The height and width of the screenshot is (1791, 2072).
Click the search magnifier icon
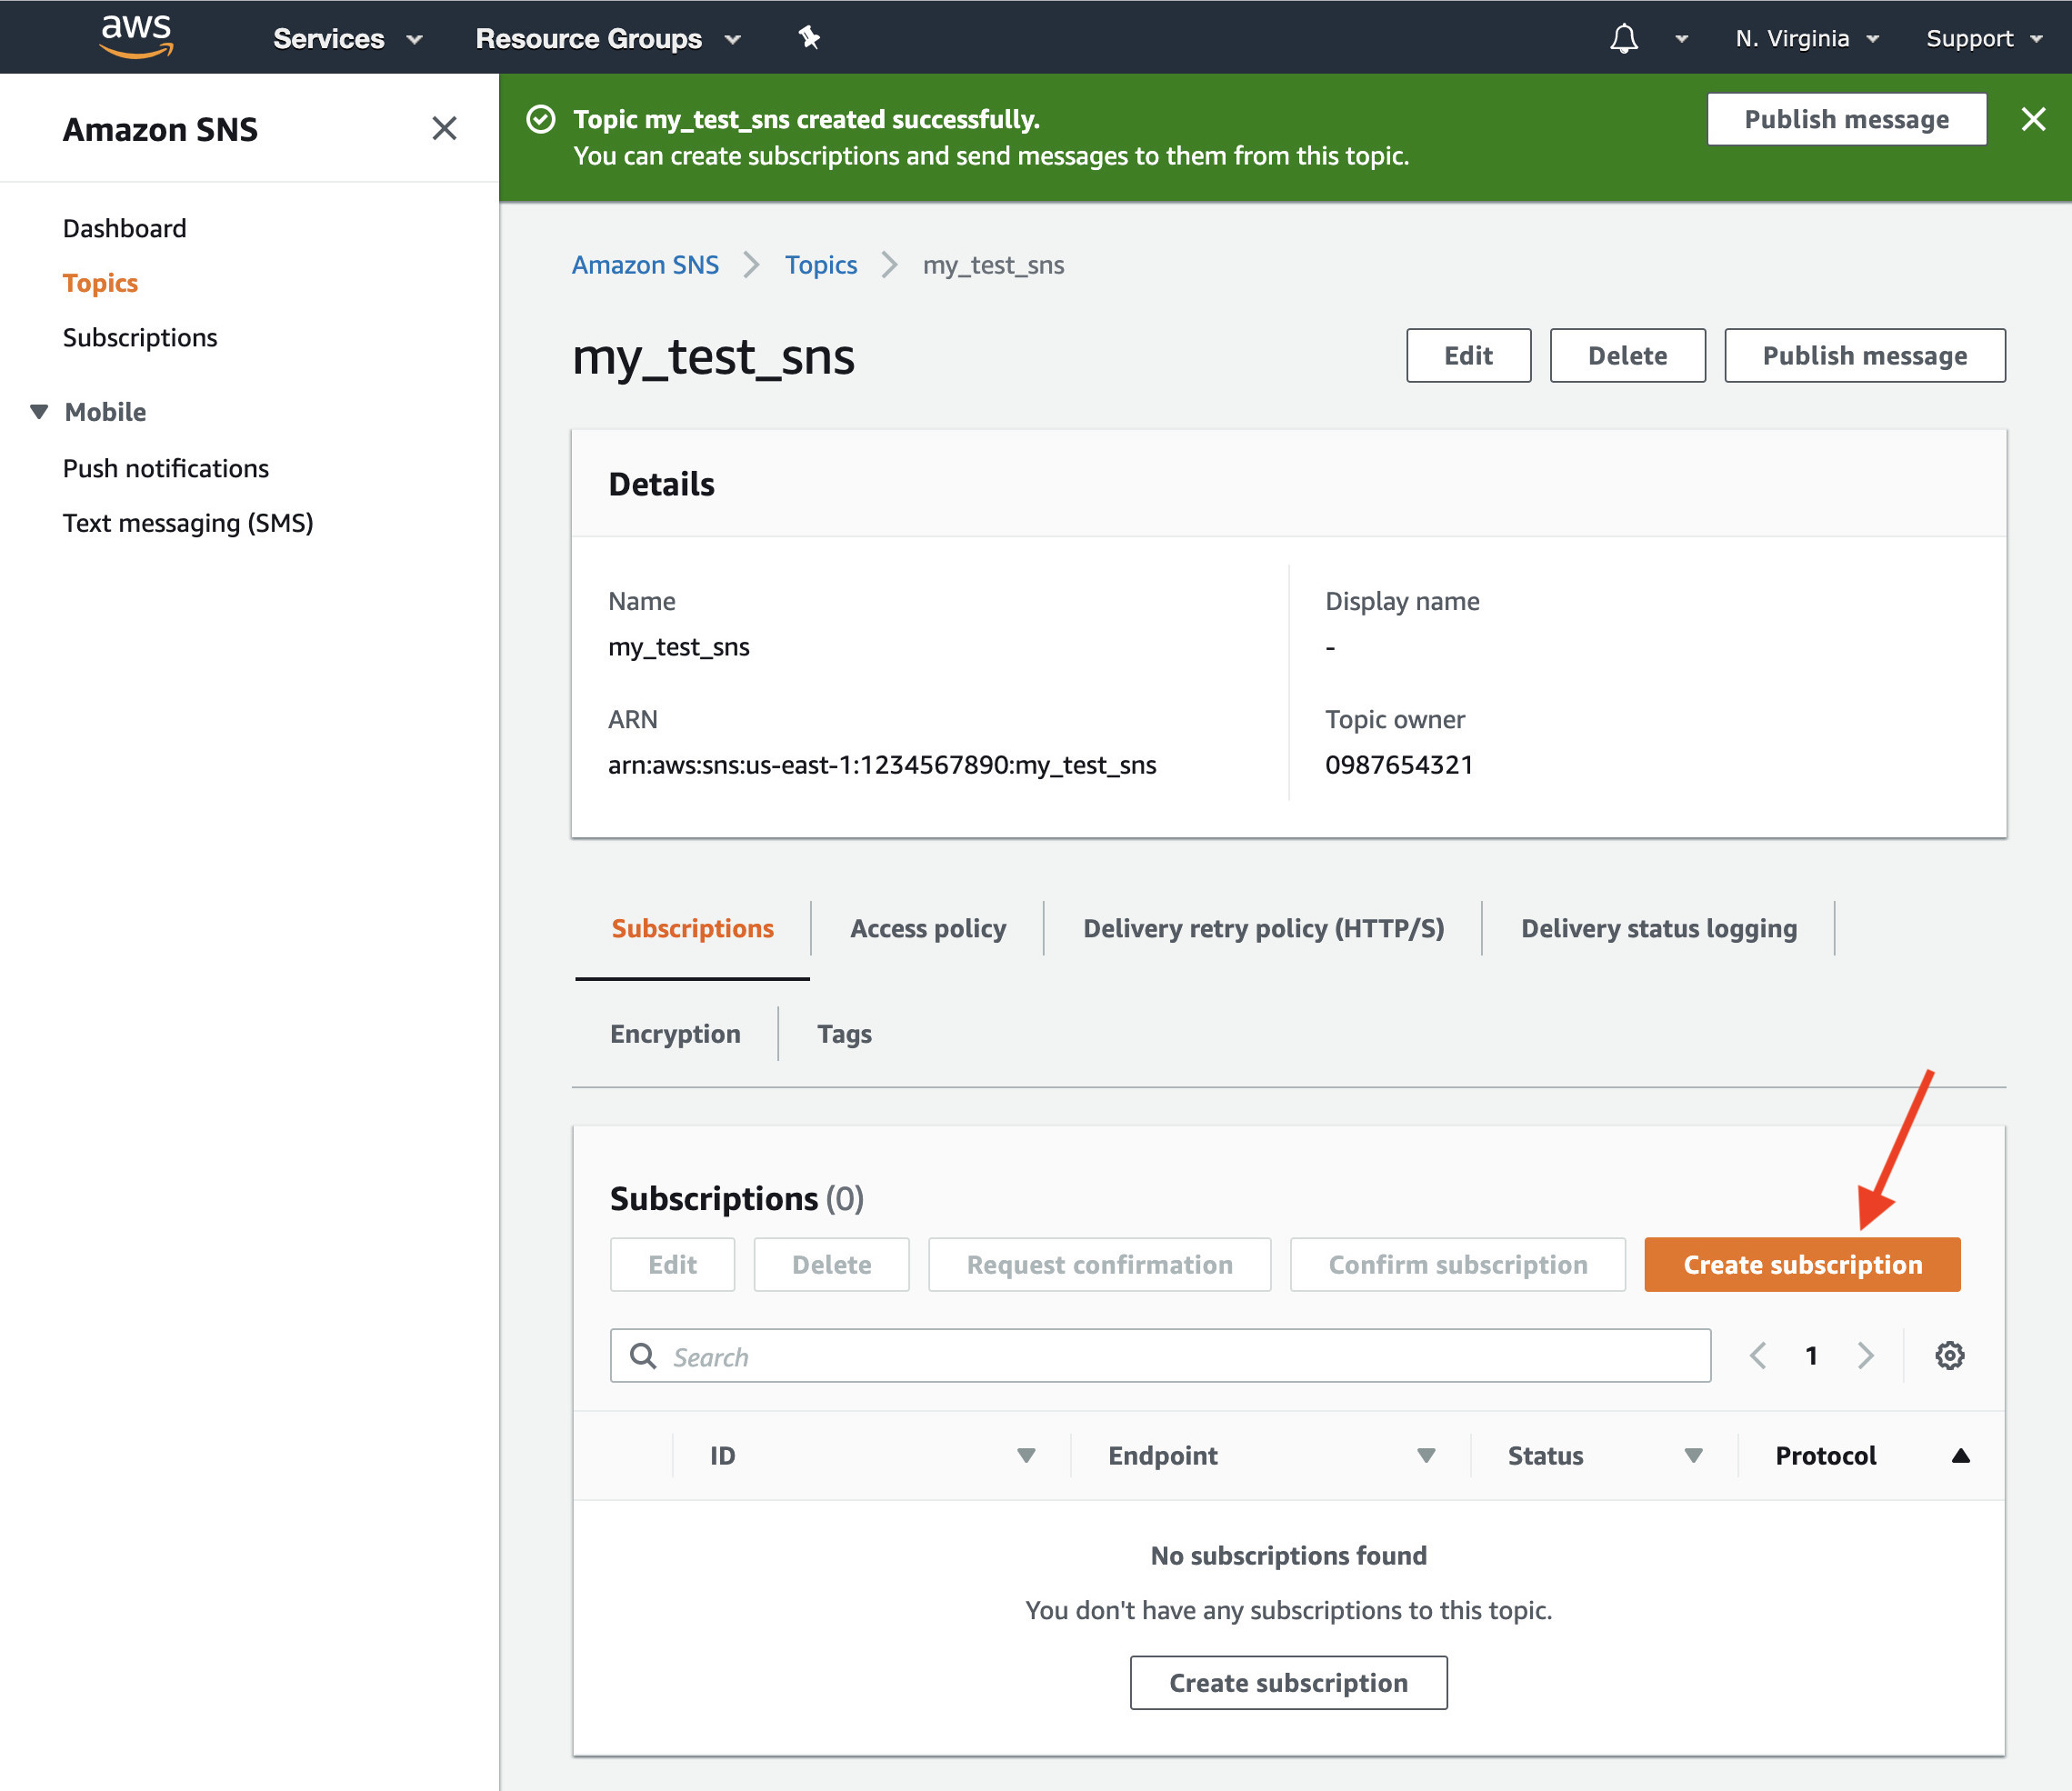pos(643,1355)
